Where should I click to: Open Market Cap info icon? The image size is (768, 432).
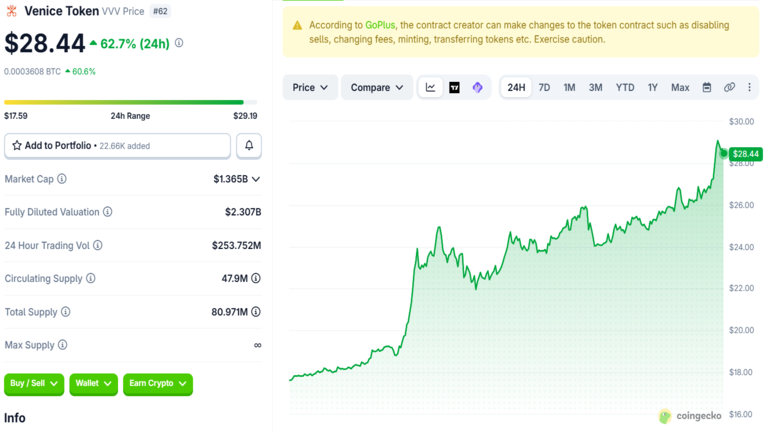(62, 179)
